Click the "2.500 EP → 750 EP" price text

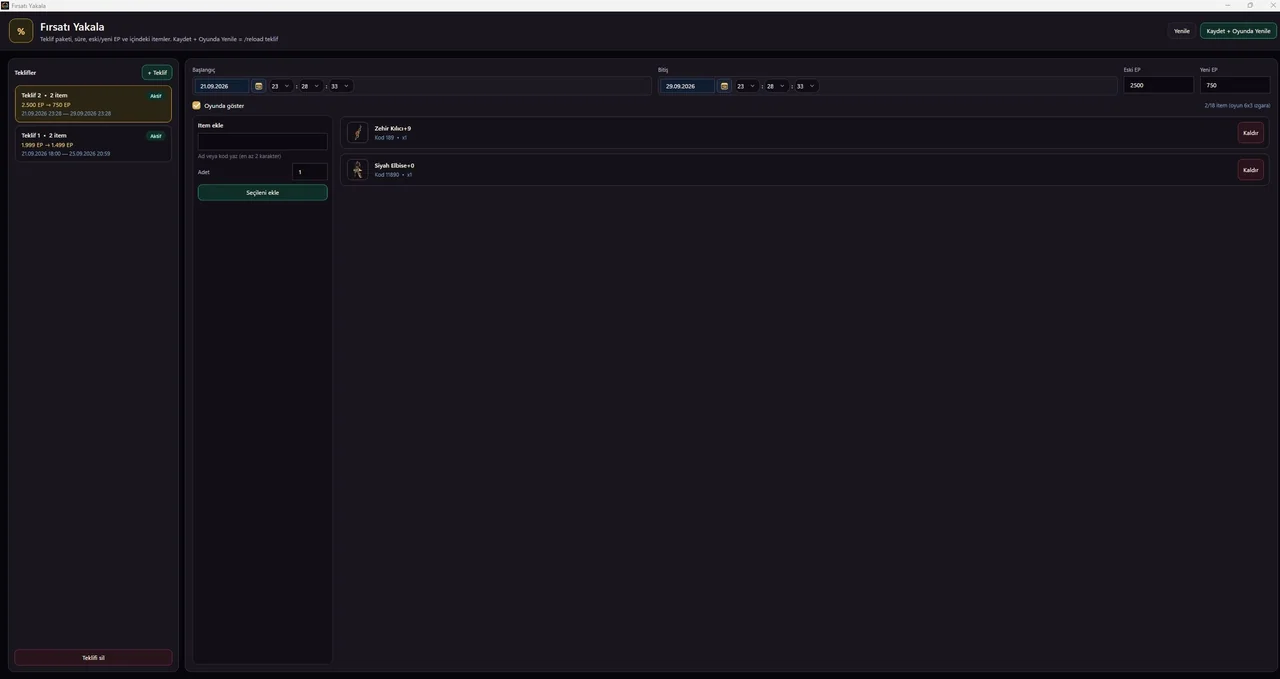46,105
